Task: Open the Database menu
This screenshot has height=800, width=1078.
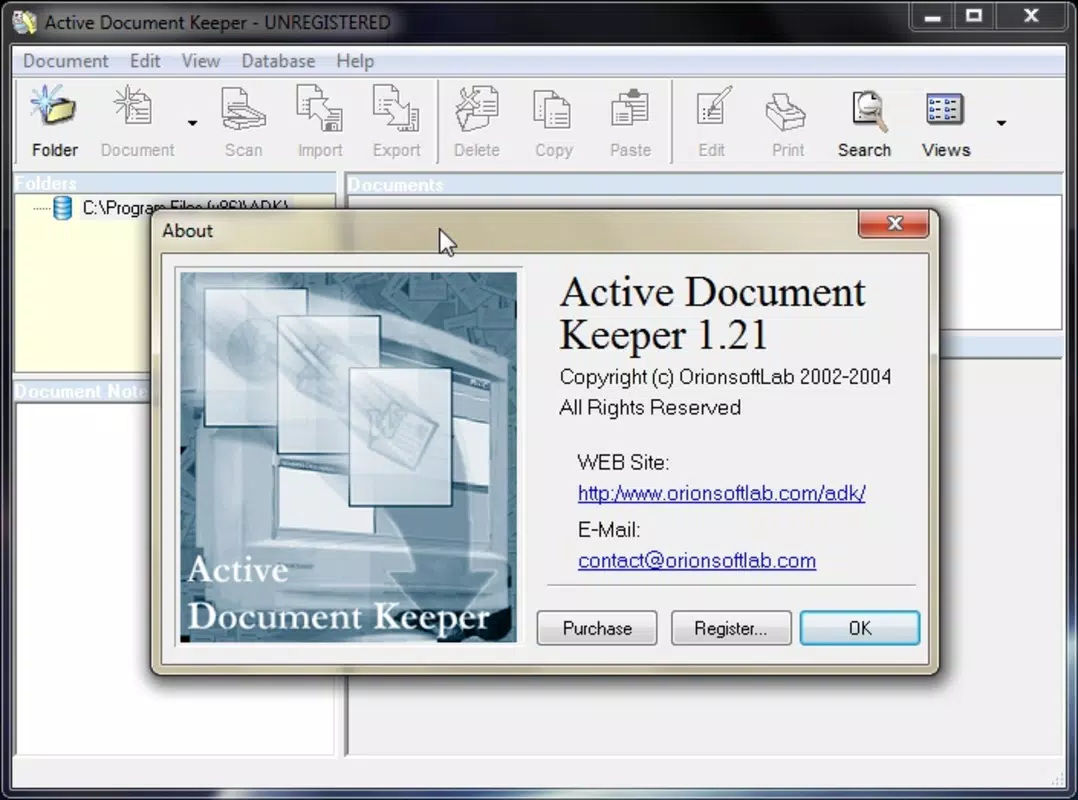Action: tap(278, 61)
